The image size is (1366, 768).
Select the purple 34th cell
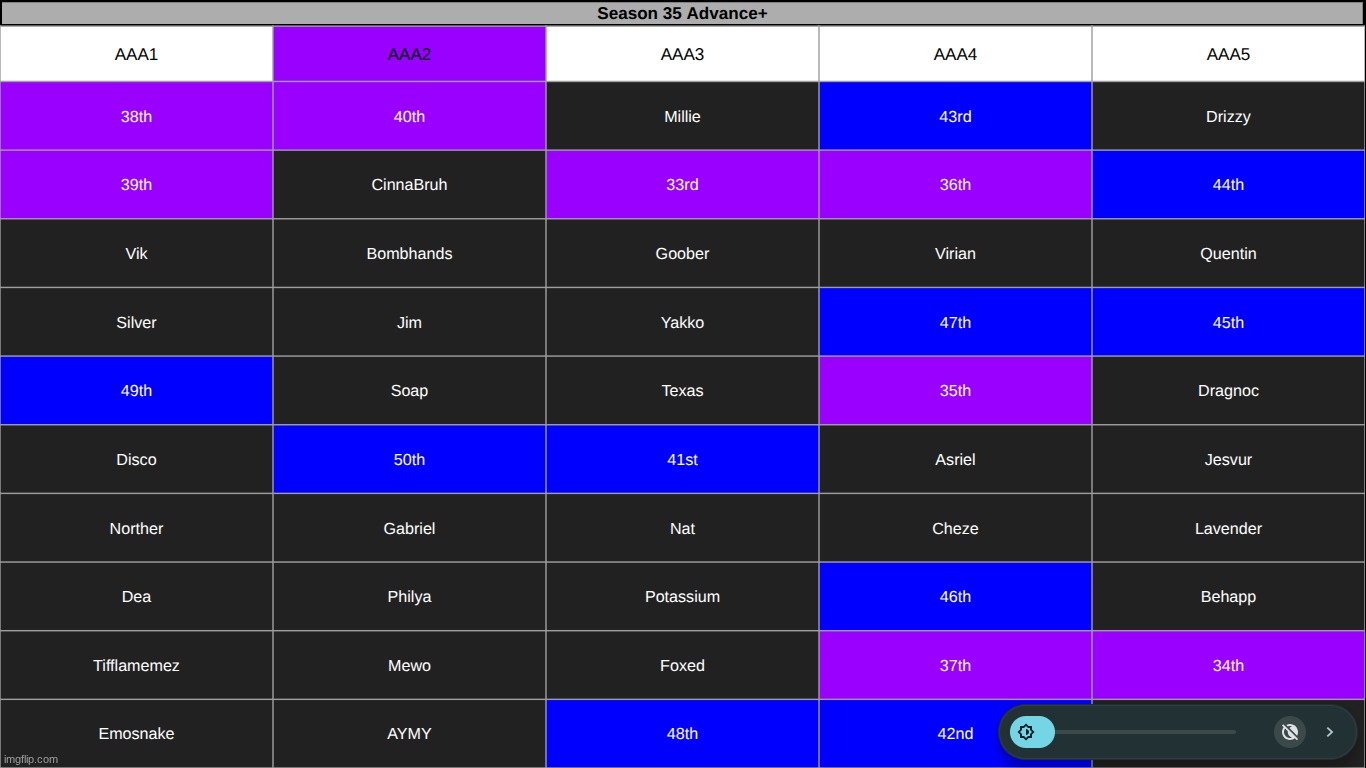pyautogui.click(x=1228, y=665)
